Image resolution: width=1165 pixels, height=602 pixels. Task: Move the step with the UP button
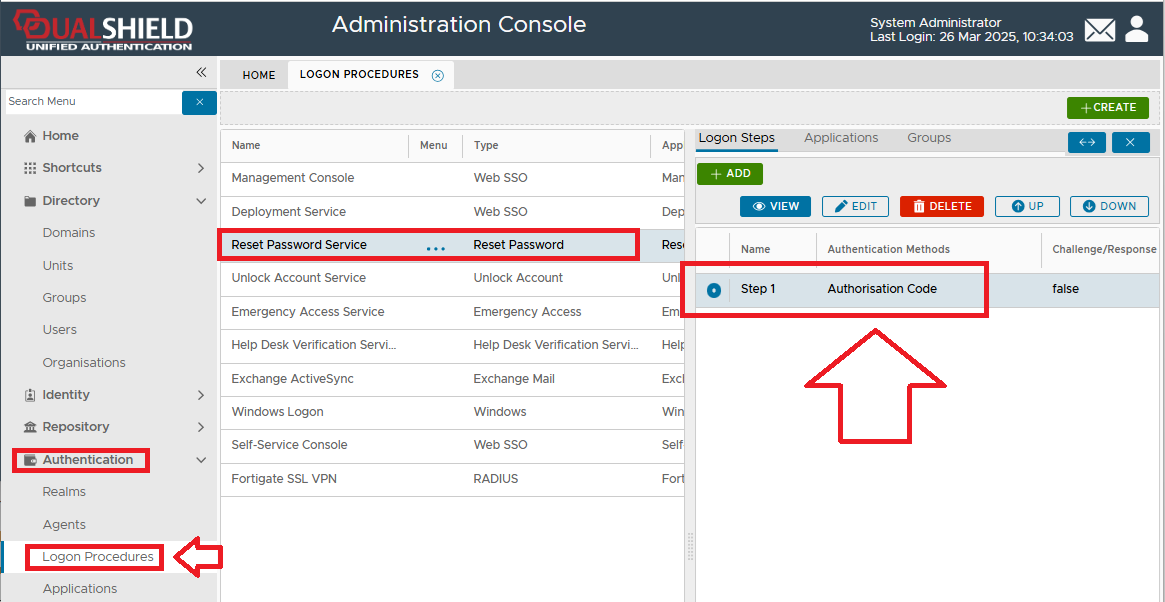1027,206
